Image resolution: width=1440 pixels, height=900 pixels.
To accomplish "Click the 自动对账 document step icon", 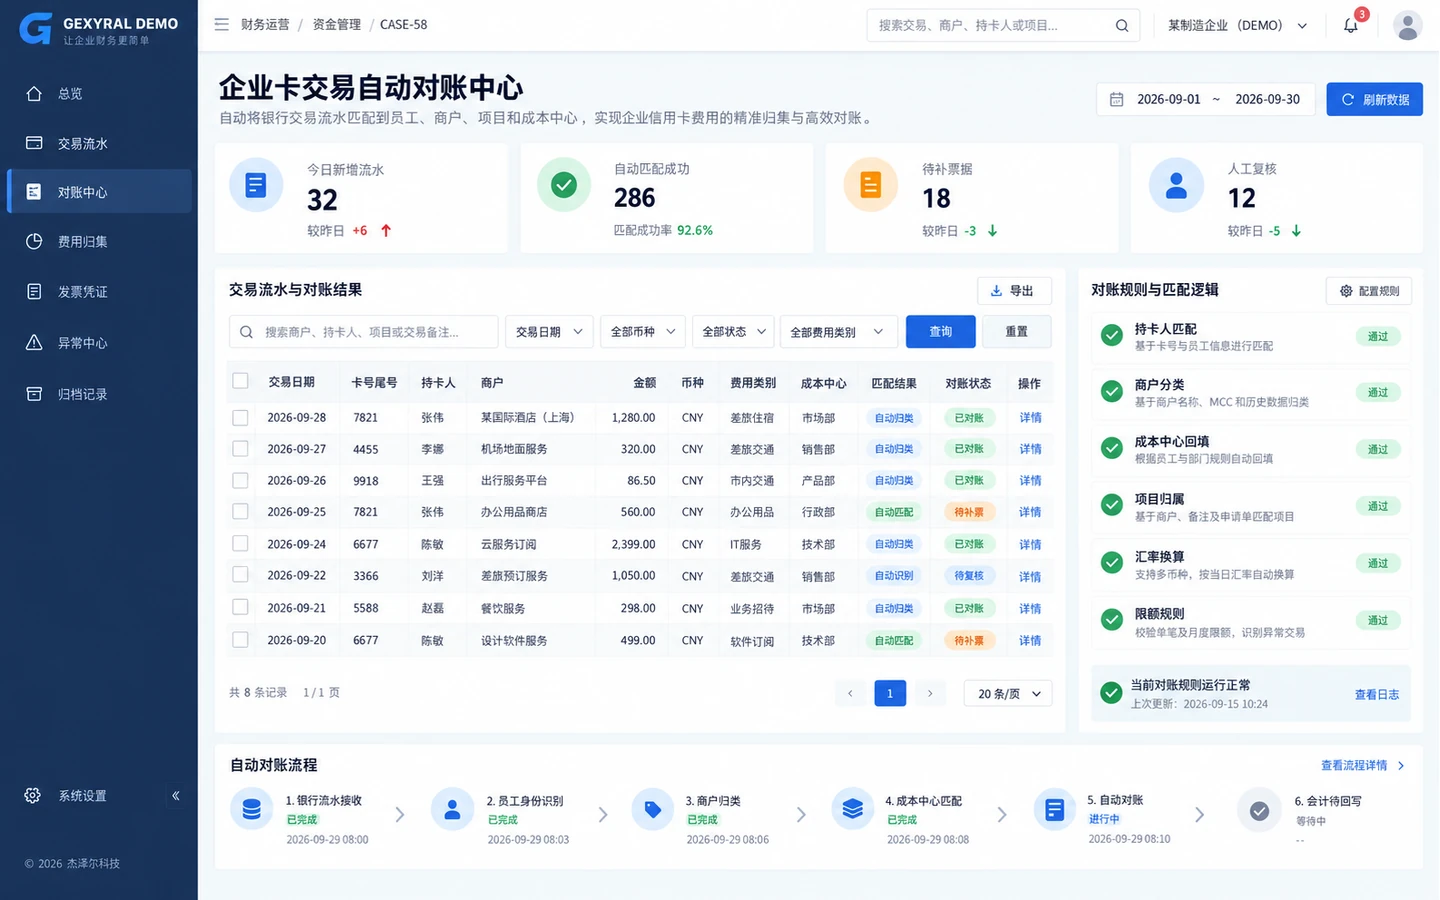I will coord(1054,810).
